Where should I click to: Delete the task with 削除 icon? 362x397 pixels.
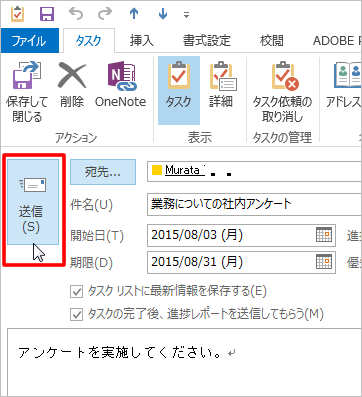coord(72,85)
